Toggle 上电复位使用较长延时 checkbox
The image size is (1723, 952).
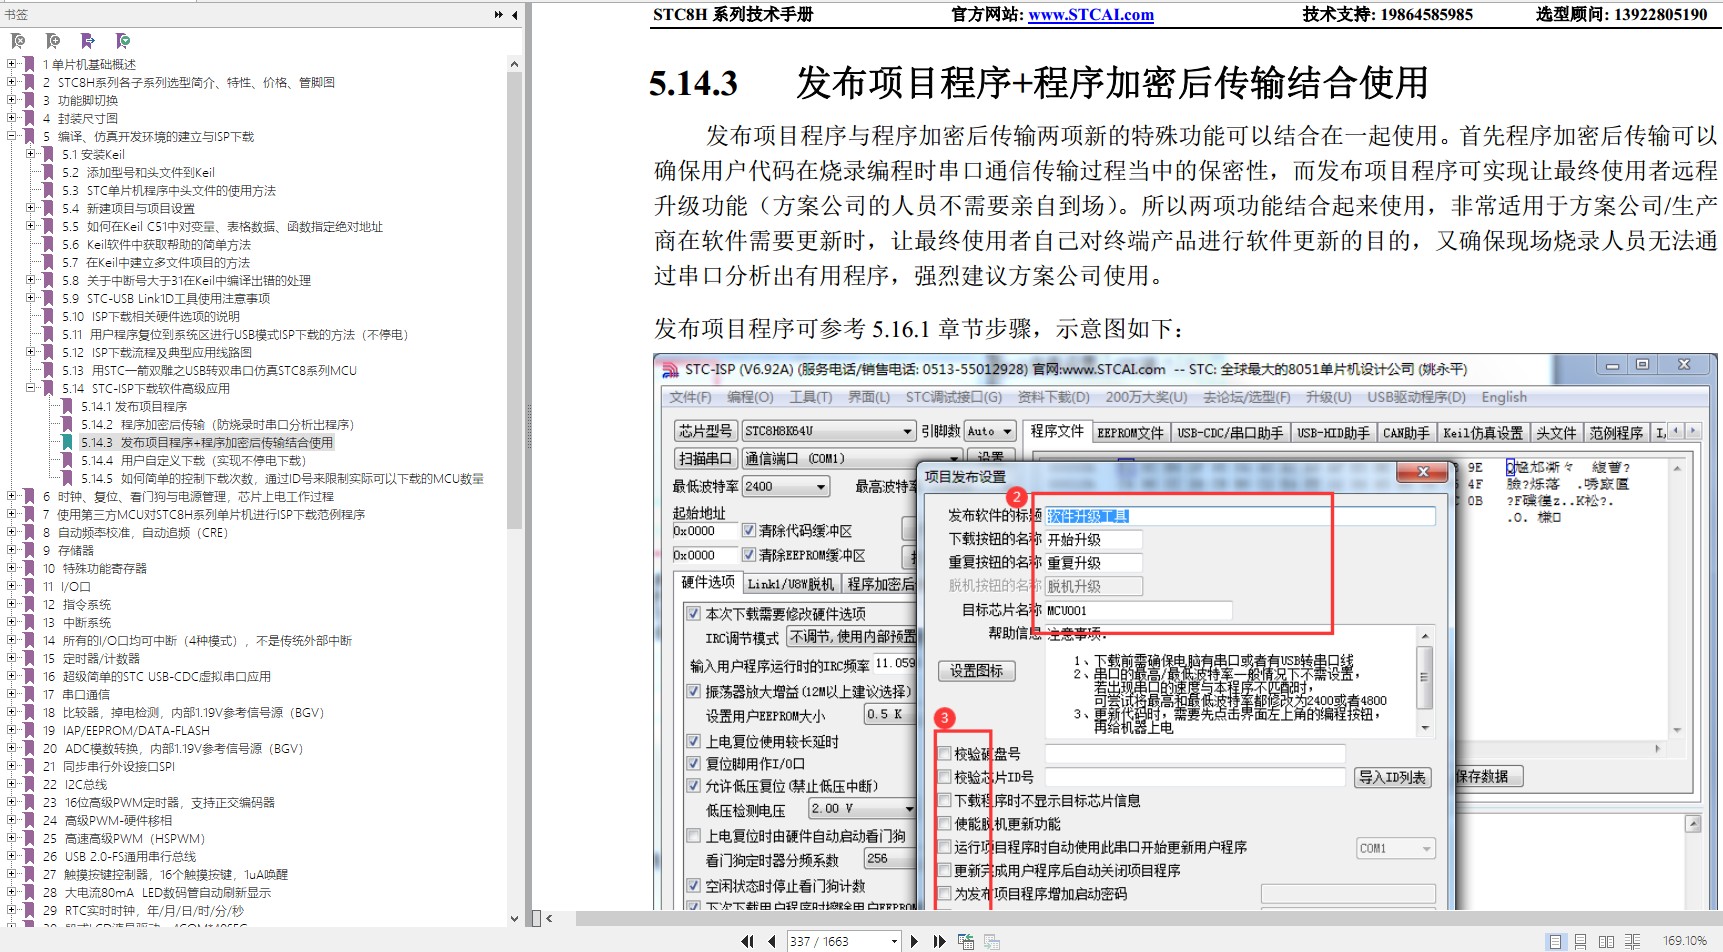point(694,741)
